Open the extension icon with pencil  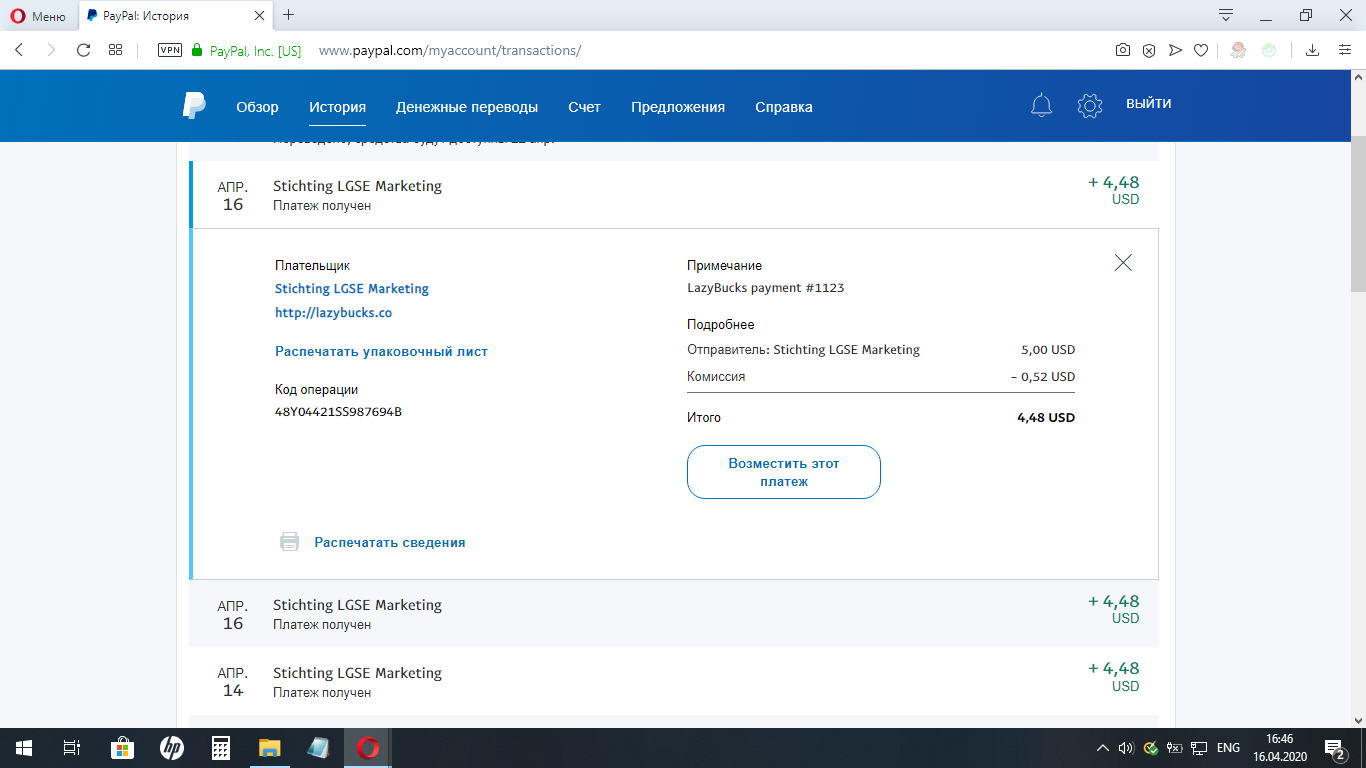[1238, 50]
